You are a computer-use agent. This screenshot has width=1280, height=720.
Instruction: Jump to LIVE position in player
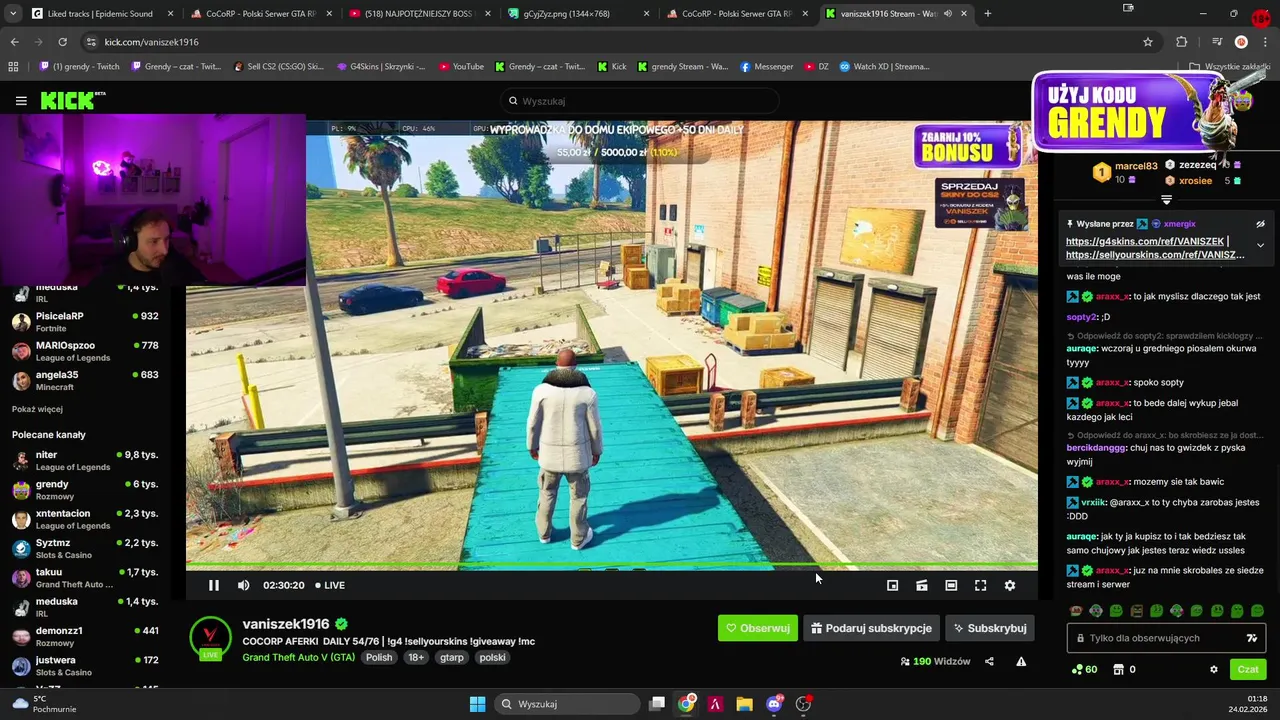click(x=330, y=585)
